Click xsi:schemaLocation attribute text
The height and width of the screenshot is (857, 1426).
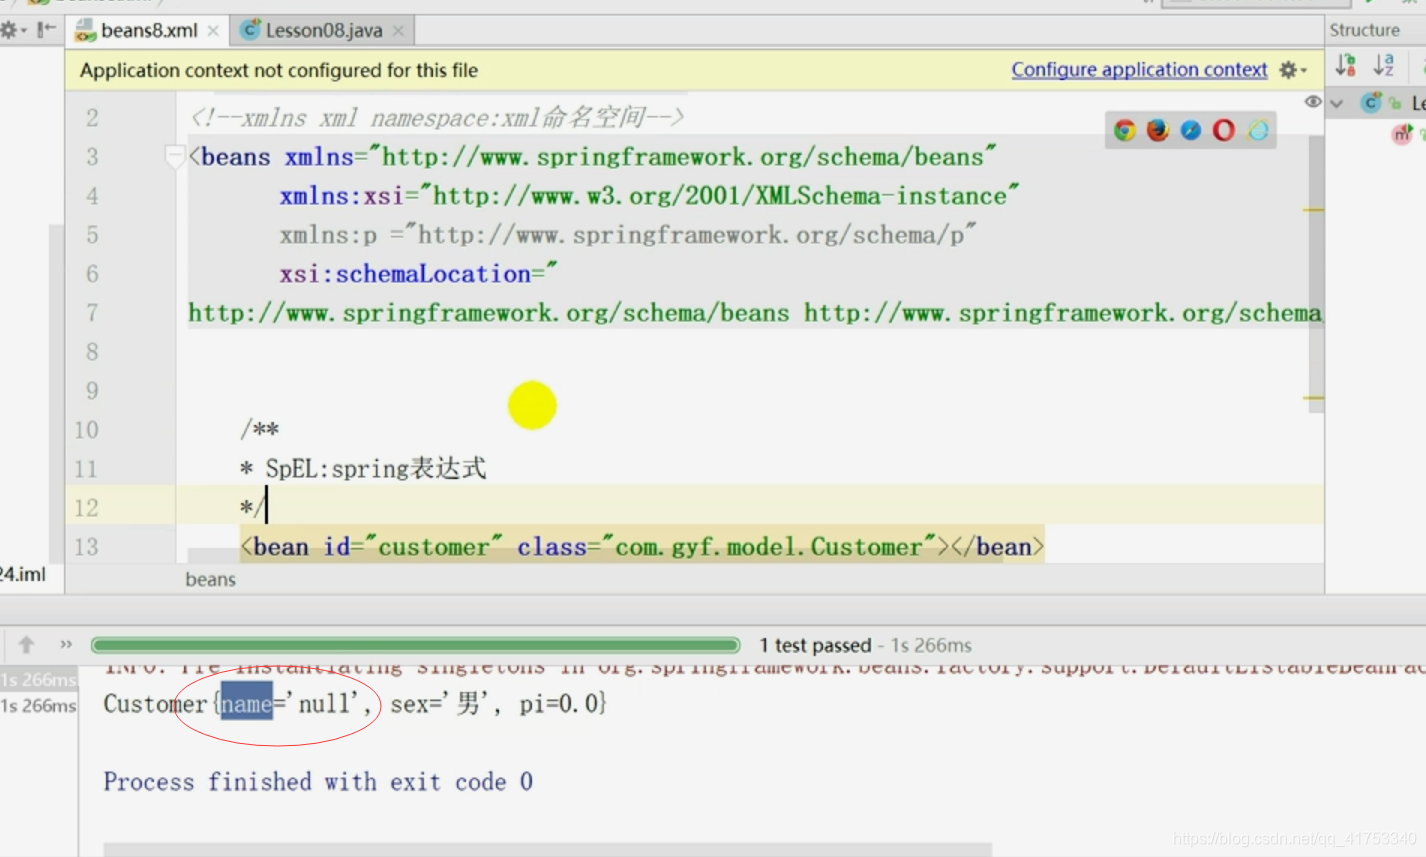click(418, 274)
